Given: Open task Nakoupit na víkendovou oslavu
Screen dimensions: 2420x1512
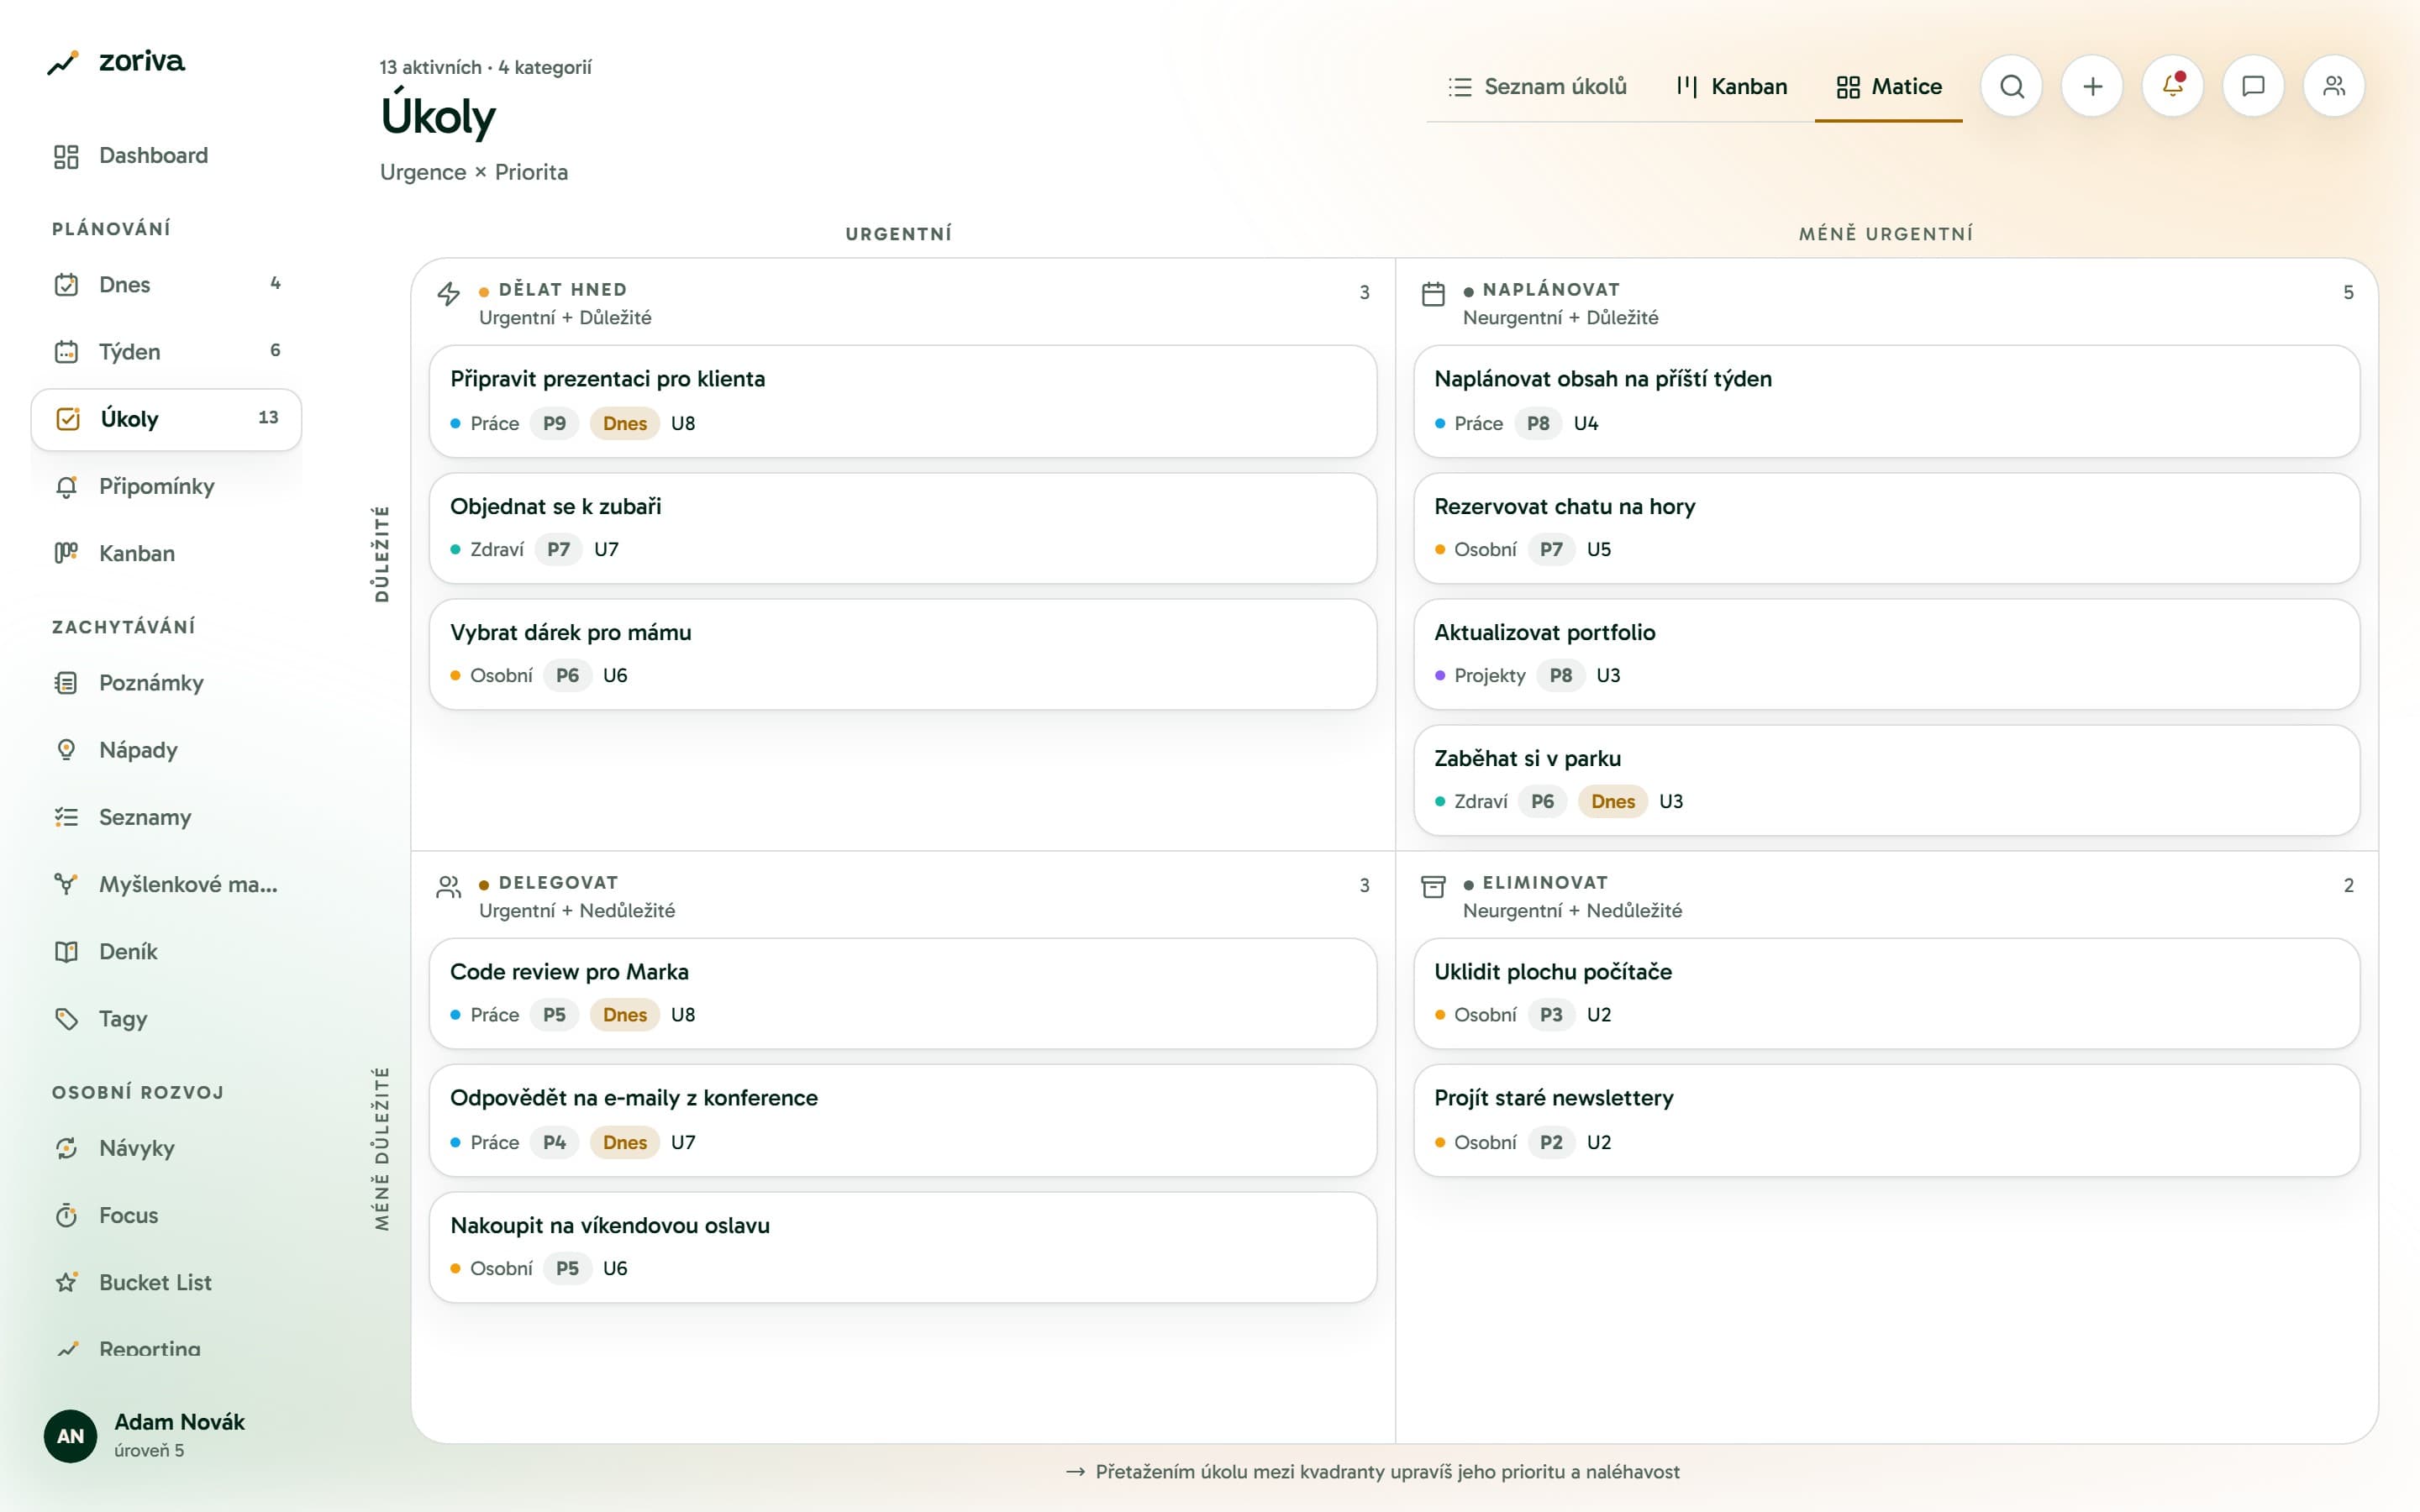Looking at the screenshot, I should [x=903, y=1247].
